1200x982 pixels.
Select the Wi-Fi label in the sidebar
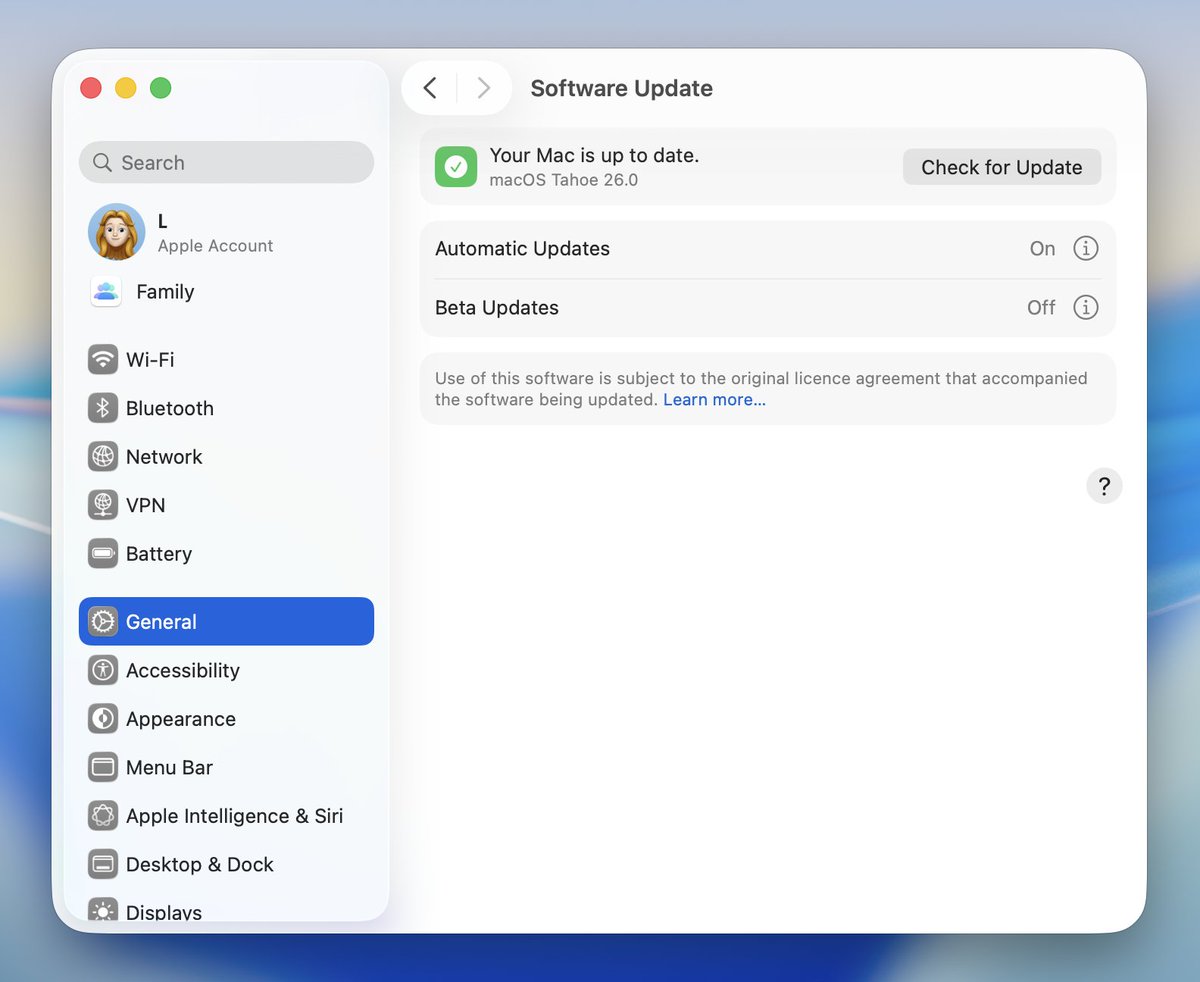(x=150, y=359)
